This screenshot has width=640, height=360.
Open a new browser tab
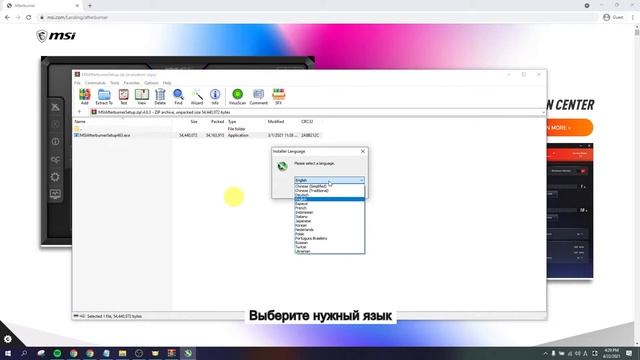90,6
